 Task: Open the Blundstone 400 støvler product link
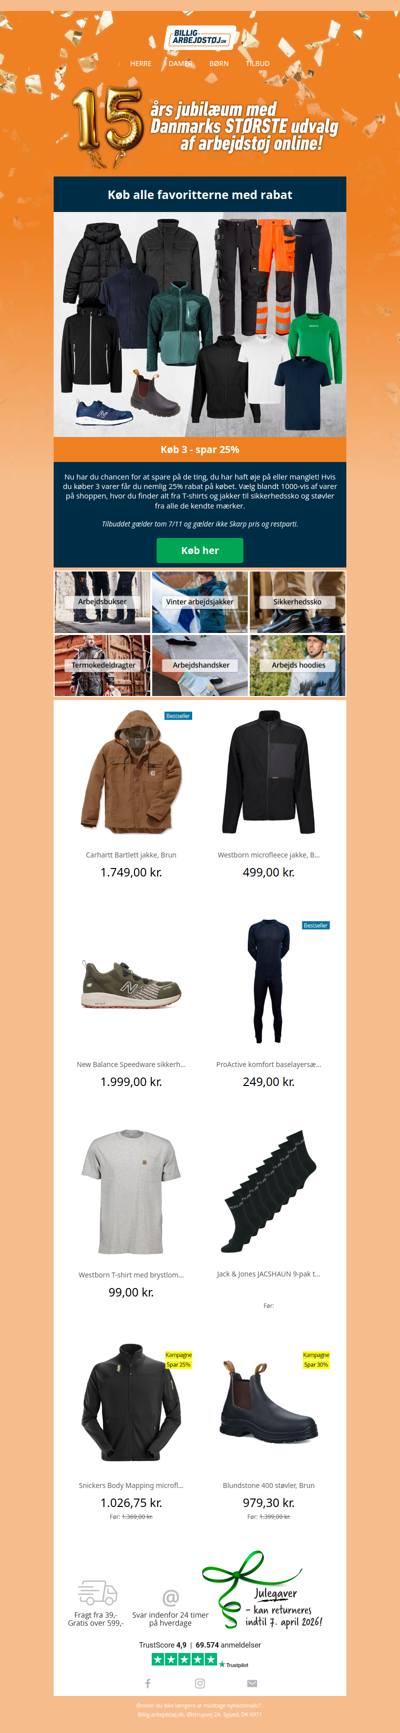tap(269, 1485)
